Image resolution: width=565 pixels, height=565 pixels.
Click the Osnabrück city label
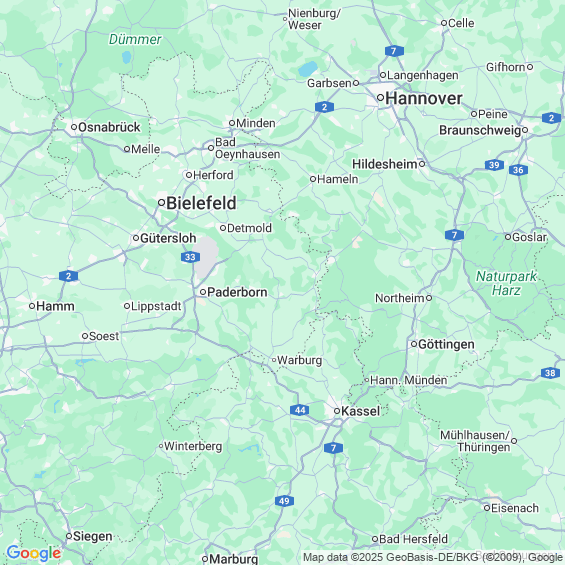pyautogui.click(x=109, y=127)
